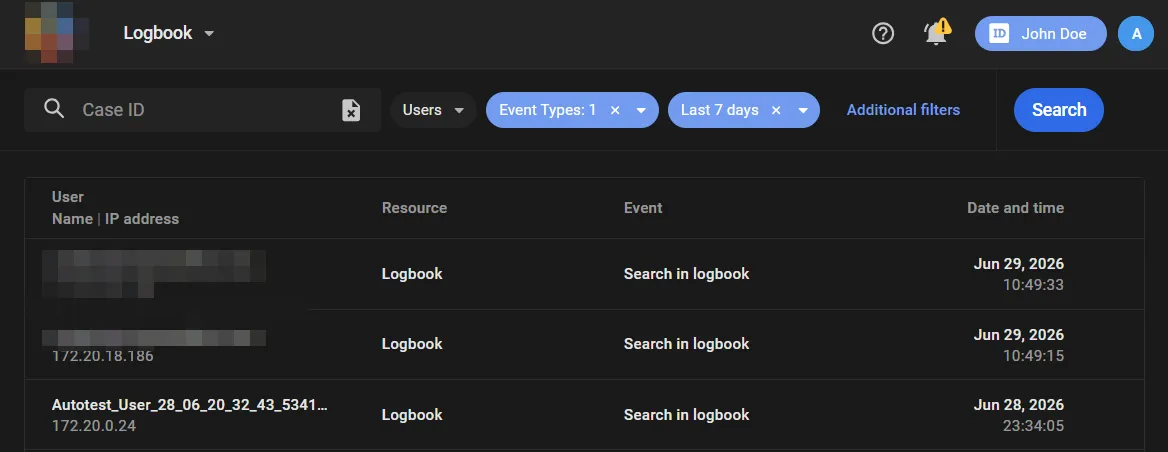Click the Date and time column header
Screen dimensions: 1168x452
tap(1015, 208)
